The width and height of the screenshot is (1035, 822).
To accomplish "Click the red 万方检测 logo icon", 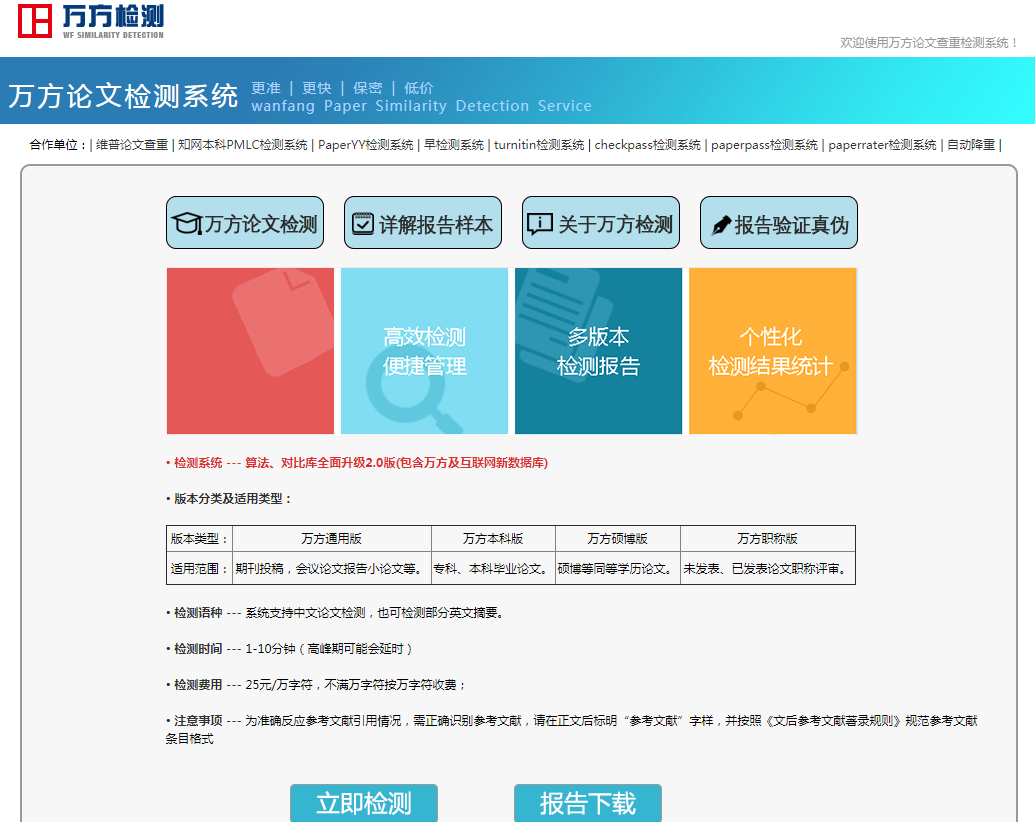I will click(x=34, y=20).
